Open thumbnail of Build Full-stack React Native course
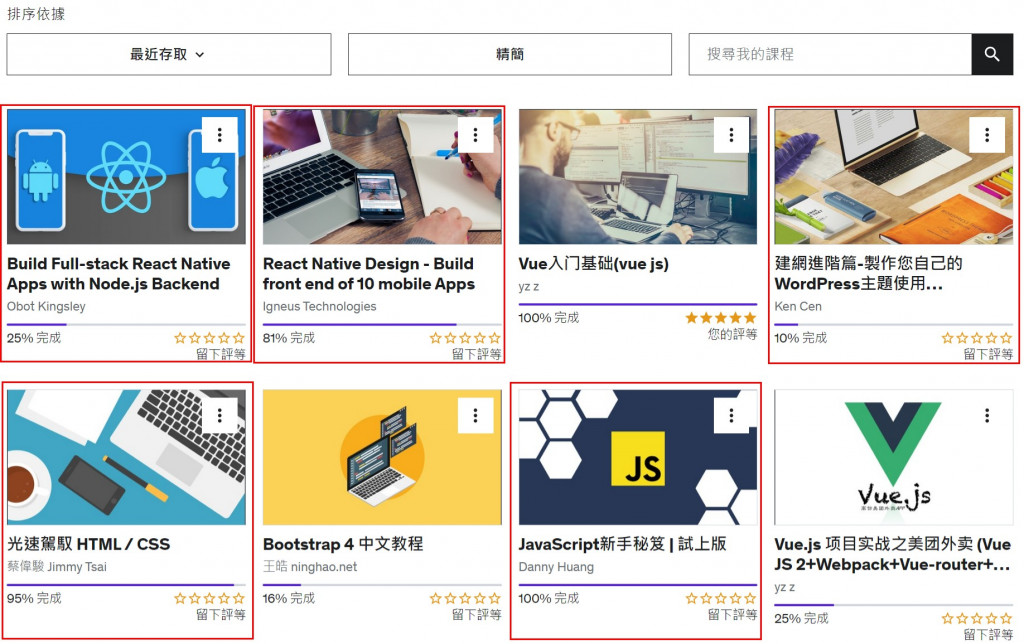This screenshot has height=644, width=1024. coord(126,176)
